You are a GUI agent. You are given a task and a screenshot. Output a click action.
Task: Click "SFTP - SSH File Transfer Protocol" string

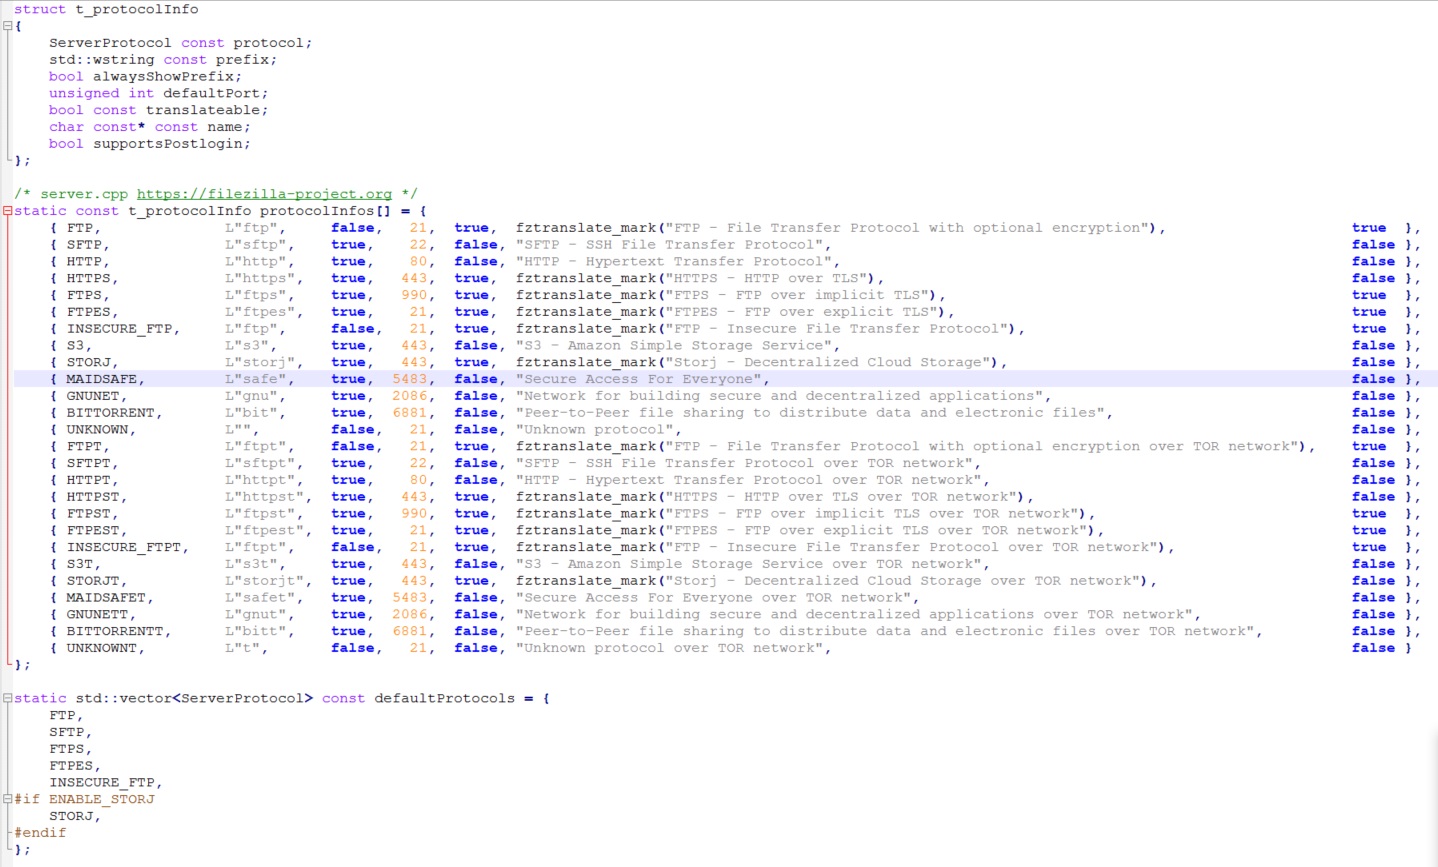[670, 245]
